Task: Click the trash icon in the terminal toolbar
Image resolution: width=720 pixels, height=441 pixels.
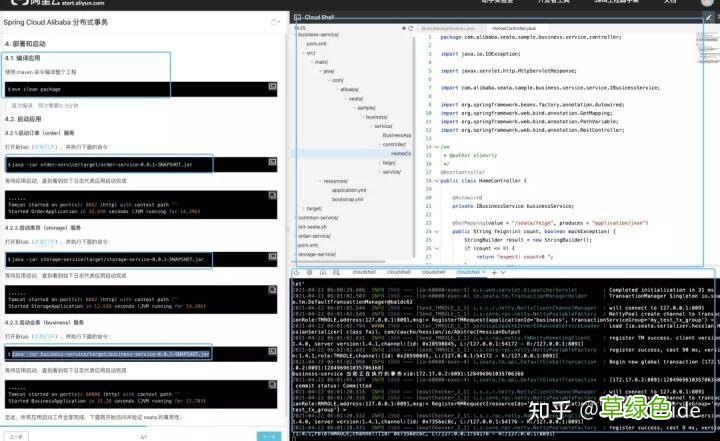Action: coord(309,272)
